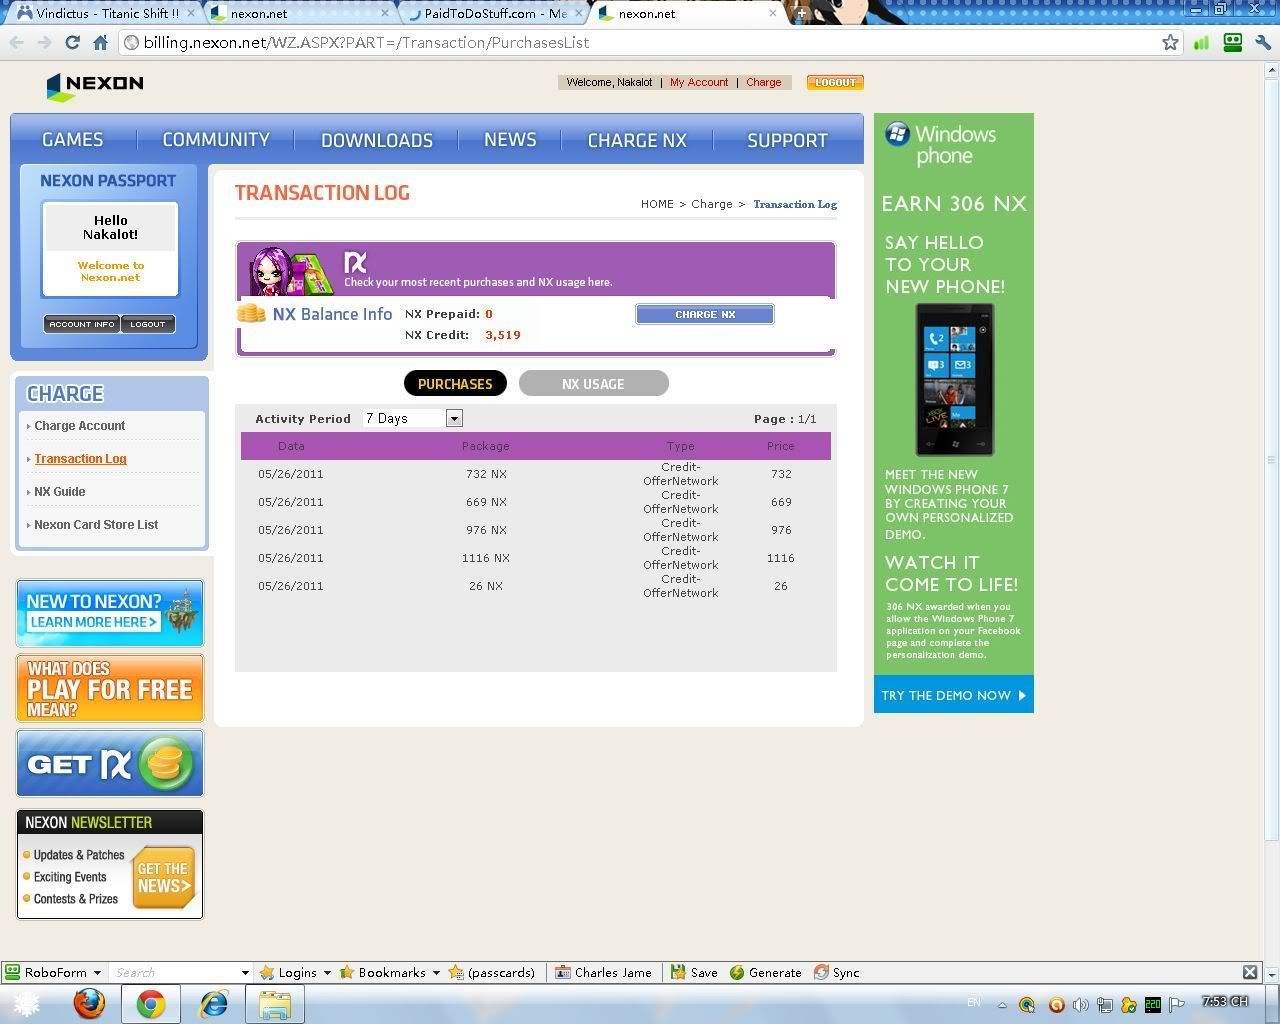Open the RoboForm extension icon in toolbar
Screen dimensions: 1280x1024
click(x=1233, y=42)
